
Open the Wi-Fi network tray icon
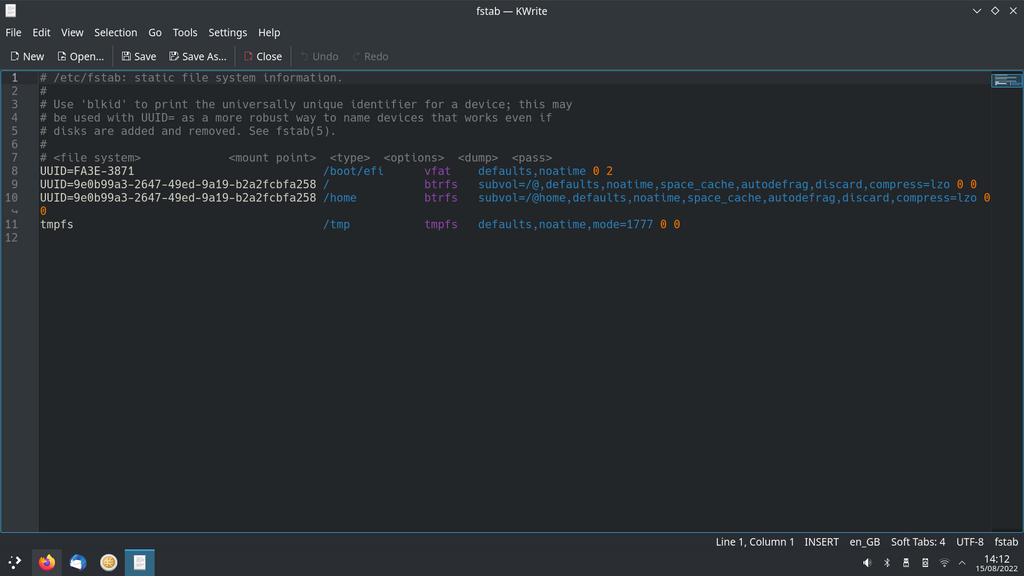tap(944, 563)
